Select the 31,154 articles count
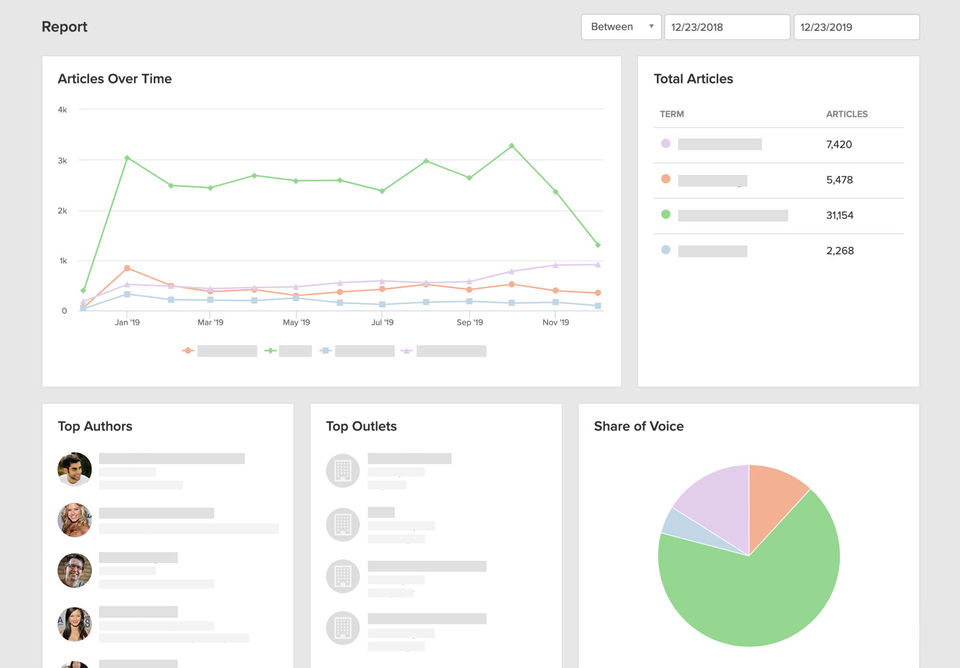This screenshot has height=668, width=960. pyautogui.click(x=839, y=216)
